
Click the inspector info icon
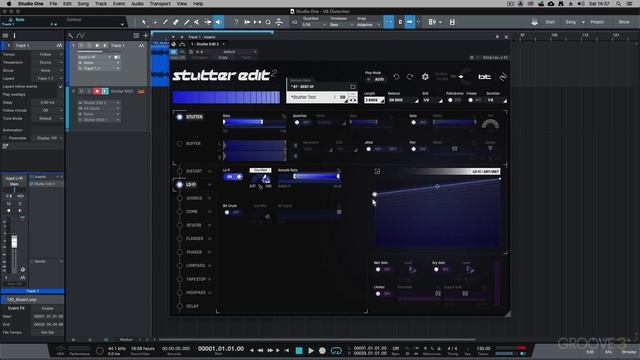[x=14, y=36]
